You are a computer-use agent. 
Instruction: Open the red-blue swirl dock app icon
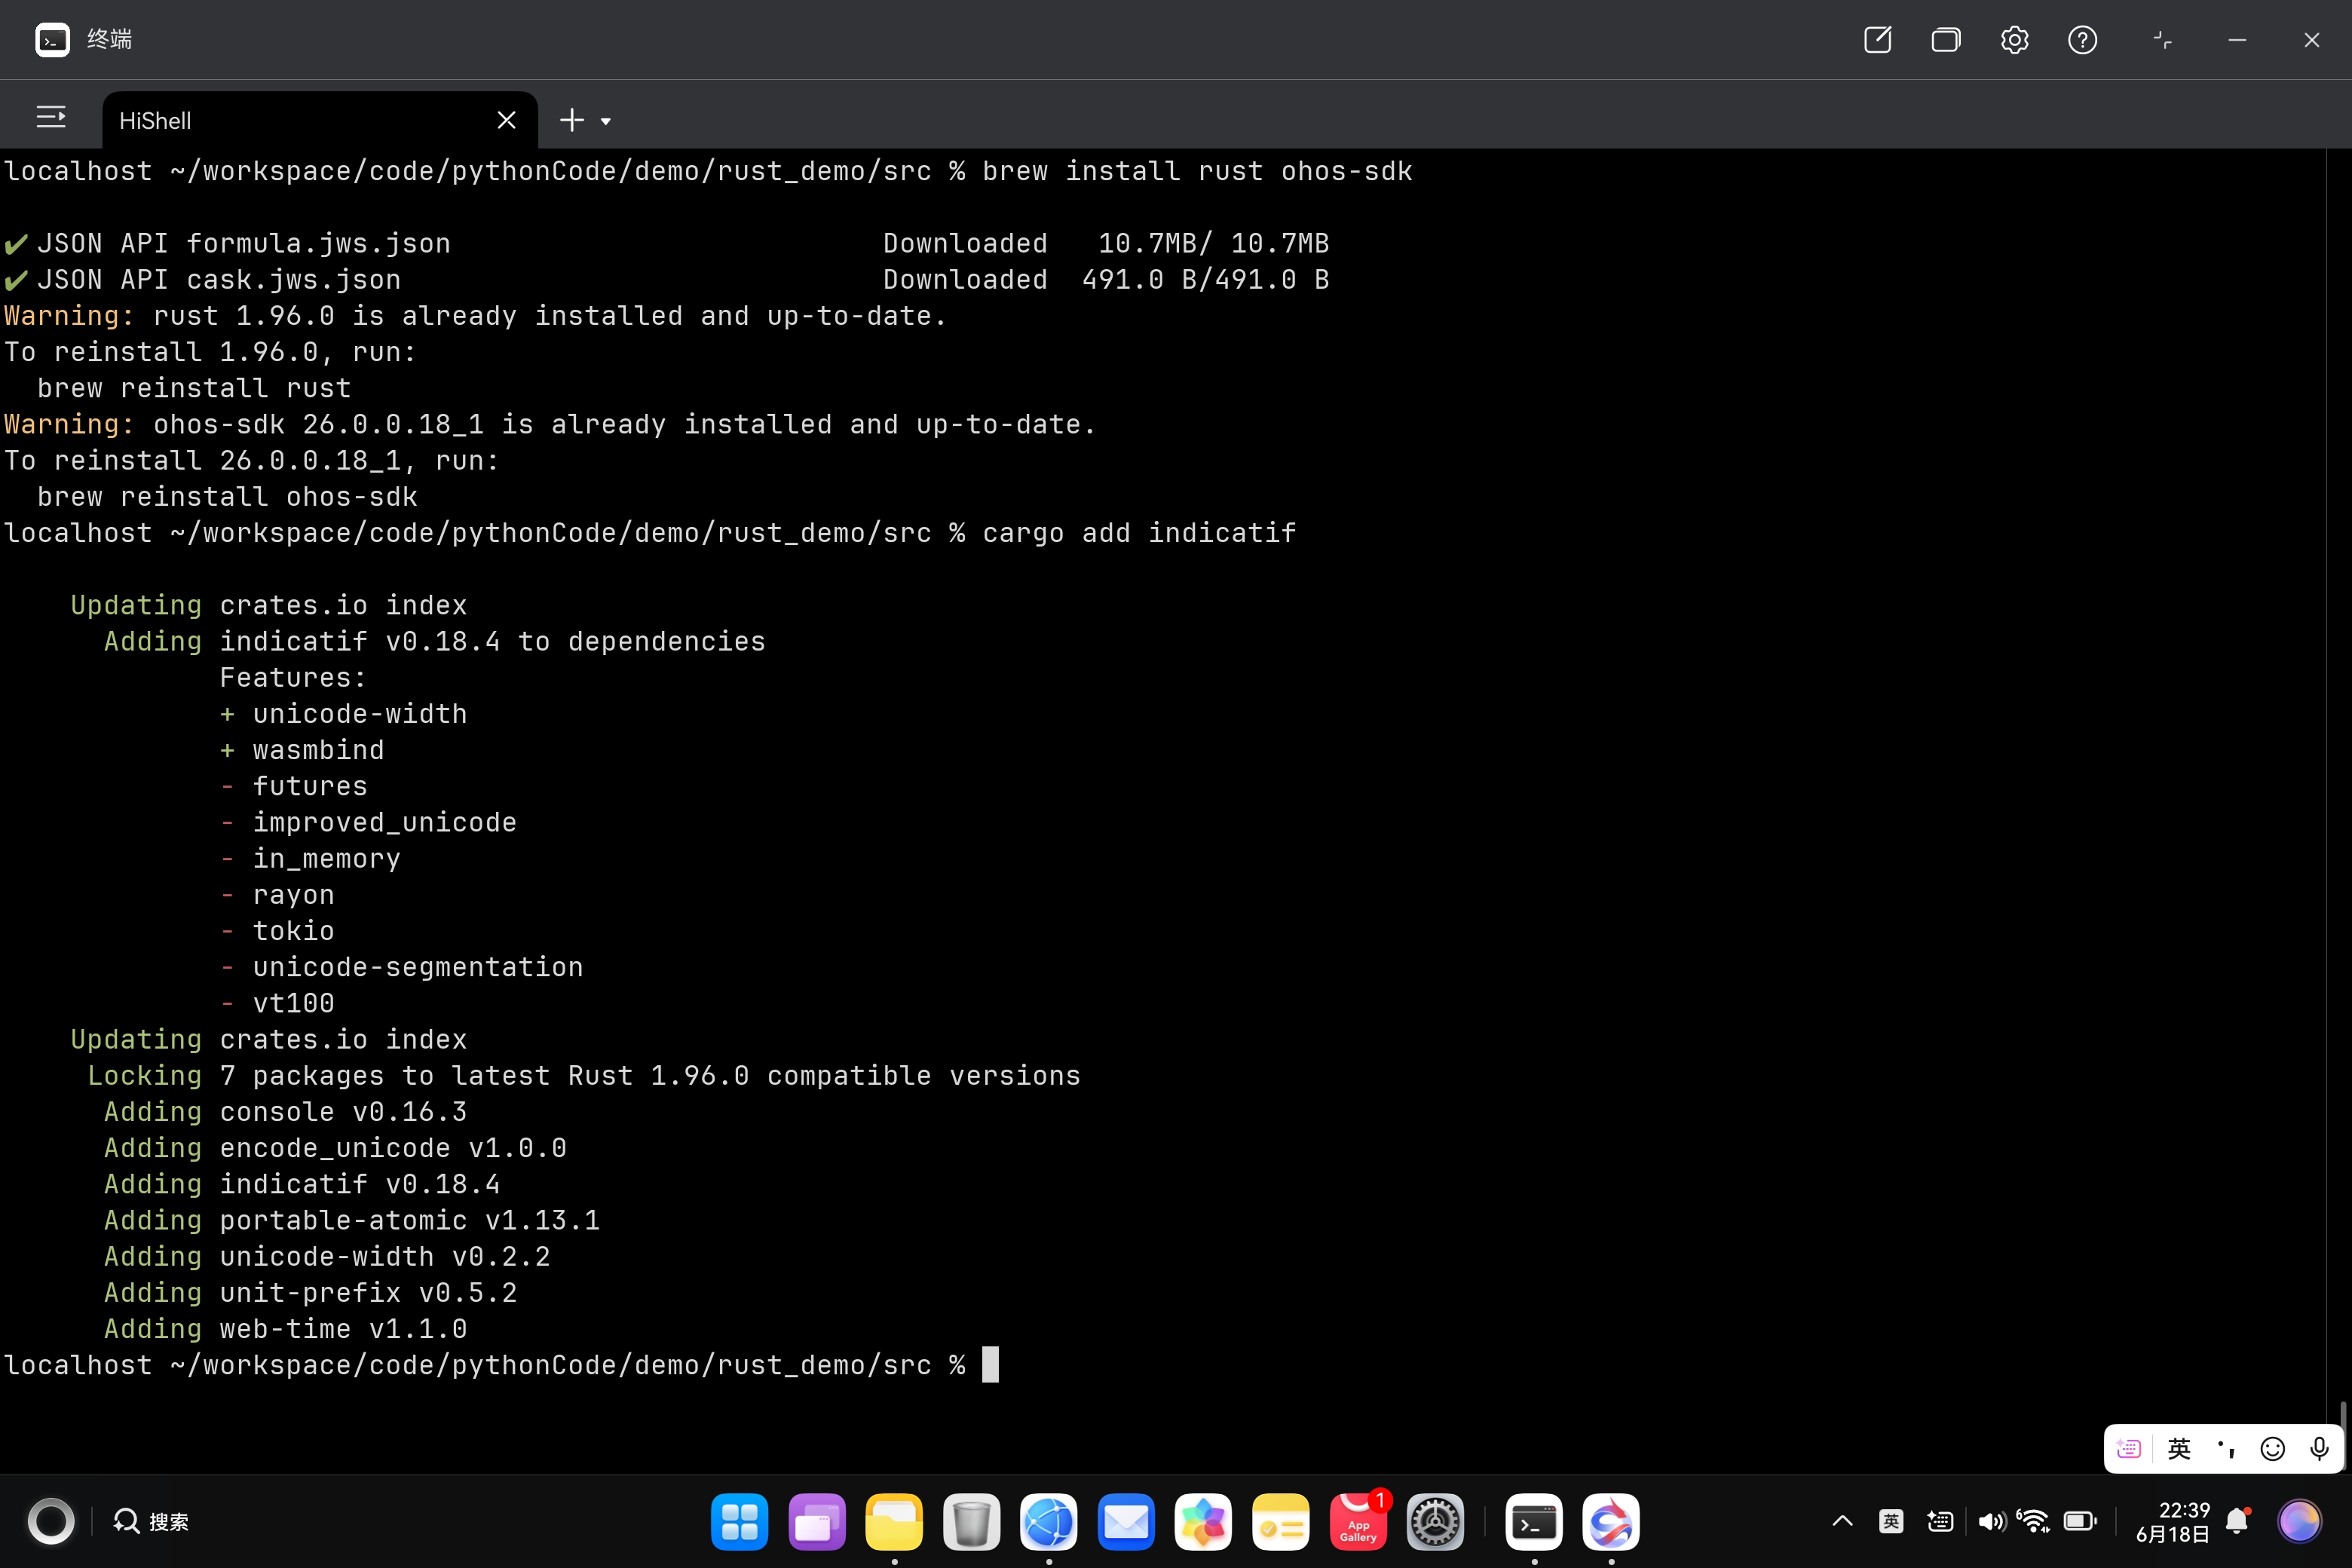click(x=1611, y=1521)
